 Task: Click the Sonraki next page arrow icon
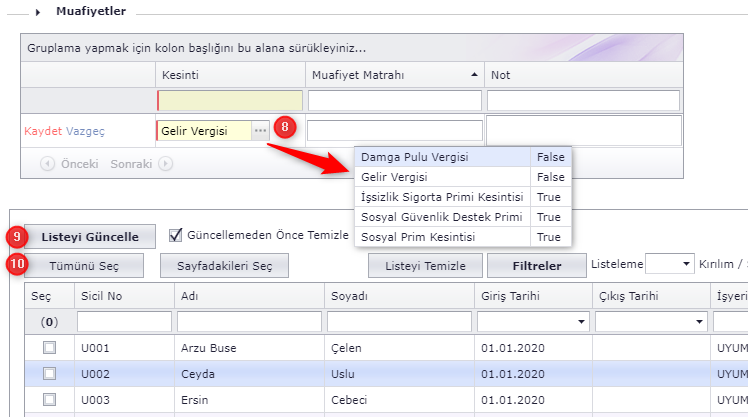coord(166,164)
